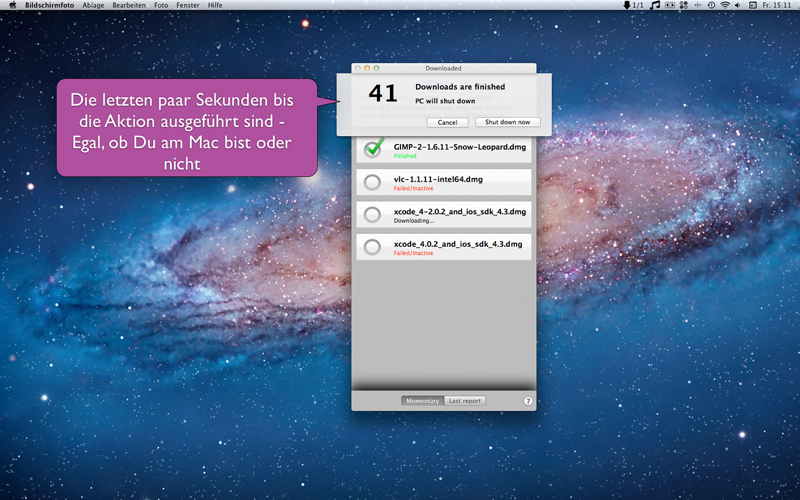
Task: Open the Apple menu
Action: [x=13, y=5]
